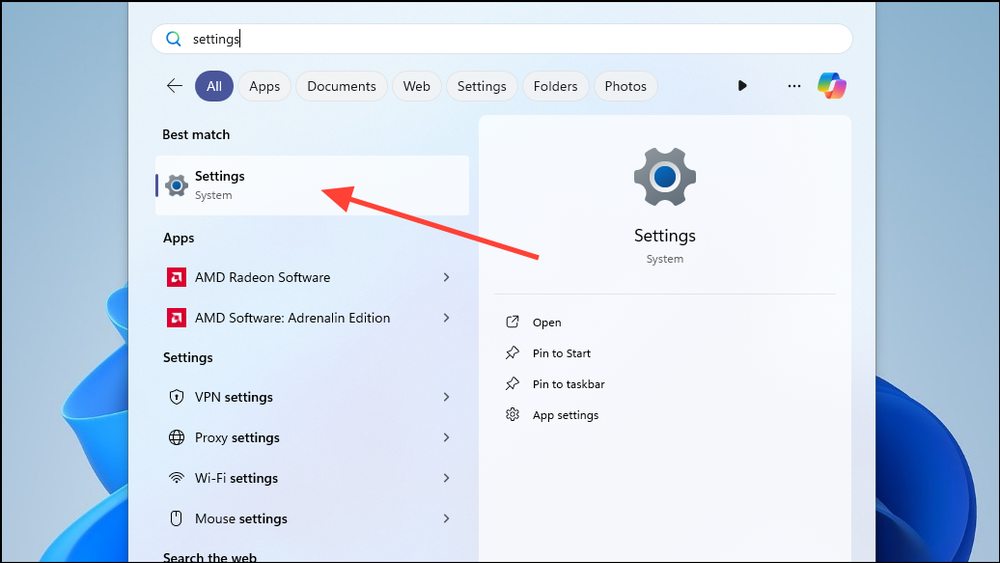Switch to the Apps filter tab
The height and width of the screenshot is (563, 1000).
pyautogui.click(x=265, y=86)
